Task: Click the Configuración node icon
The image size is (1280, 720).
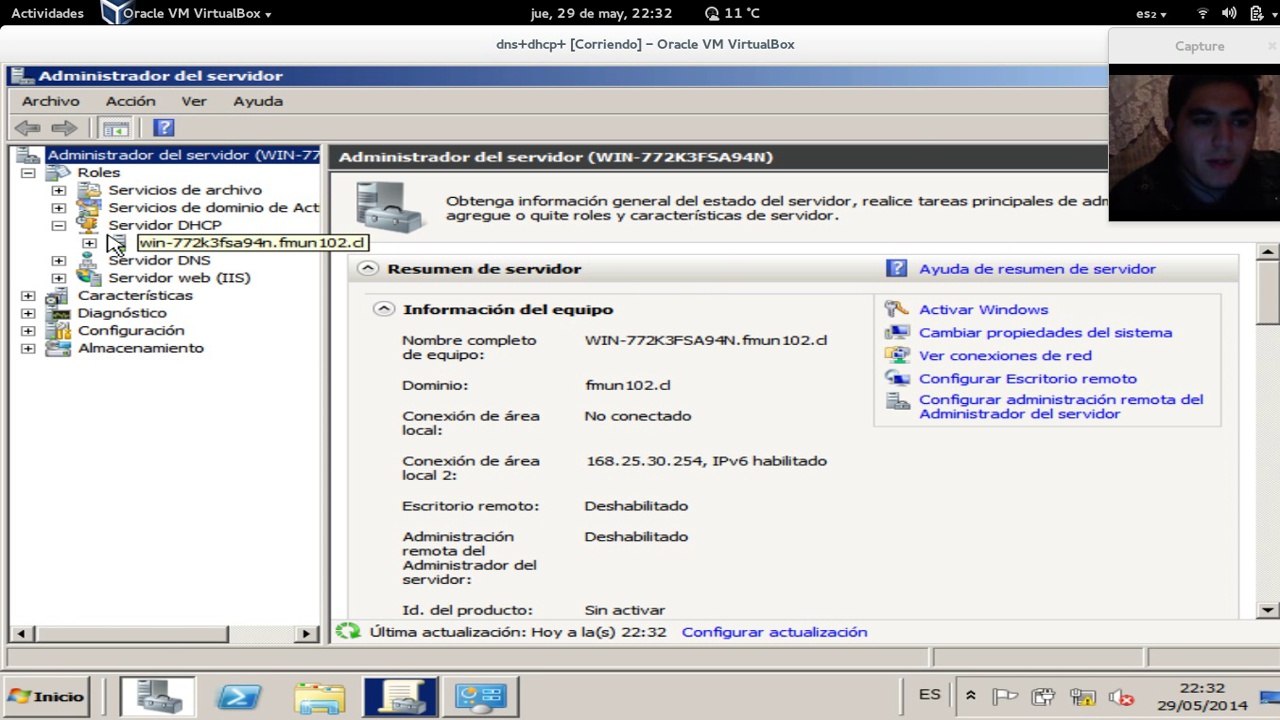Action: [x=59, y=330]
